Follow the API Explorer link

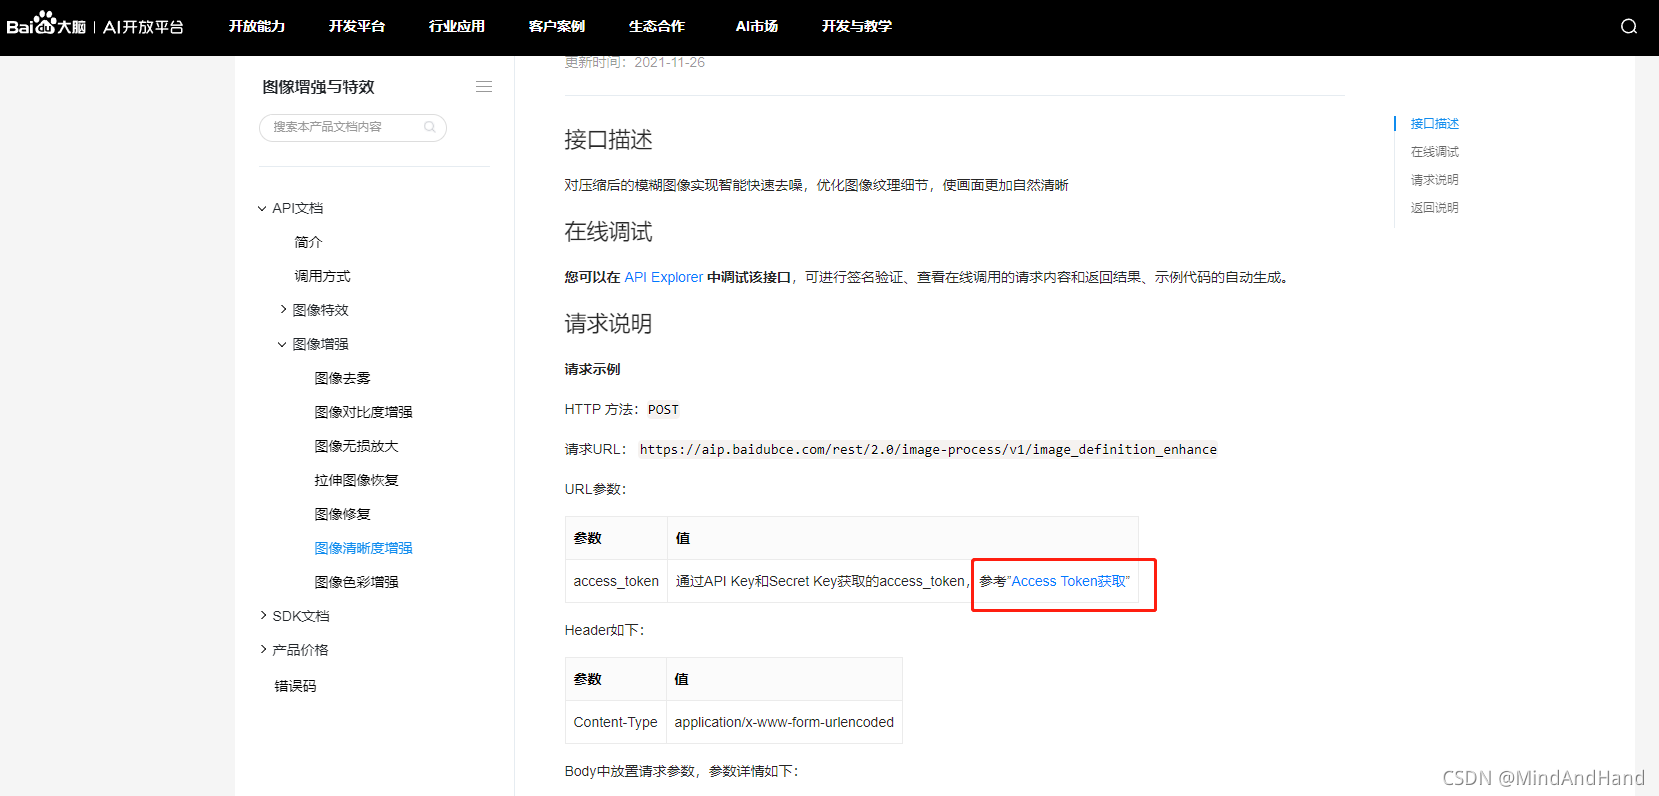(x=664, y=277)
